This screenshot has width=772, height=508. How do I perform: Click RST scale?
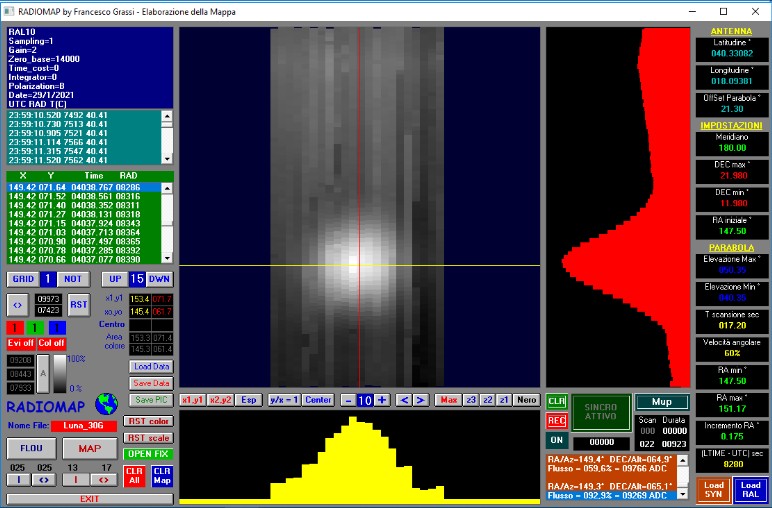pyautogui.click(x=149, y=438)
